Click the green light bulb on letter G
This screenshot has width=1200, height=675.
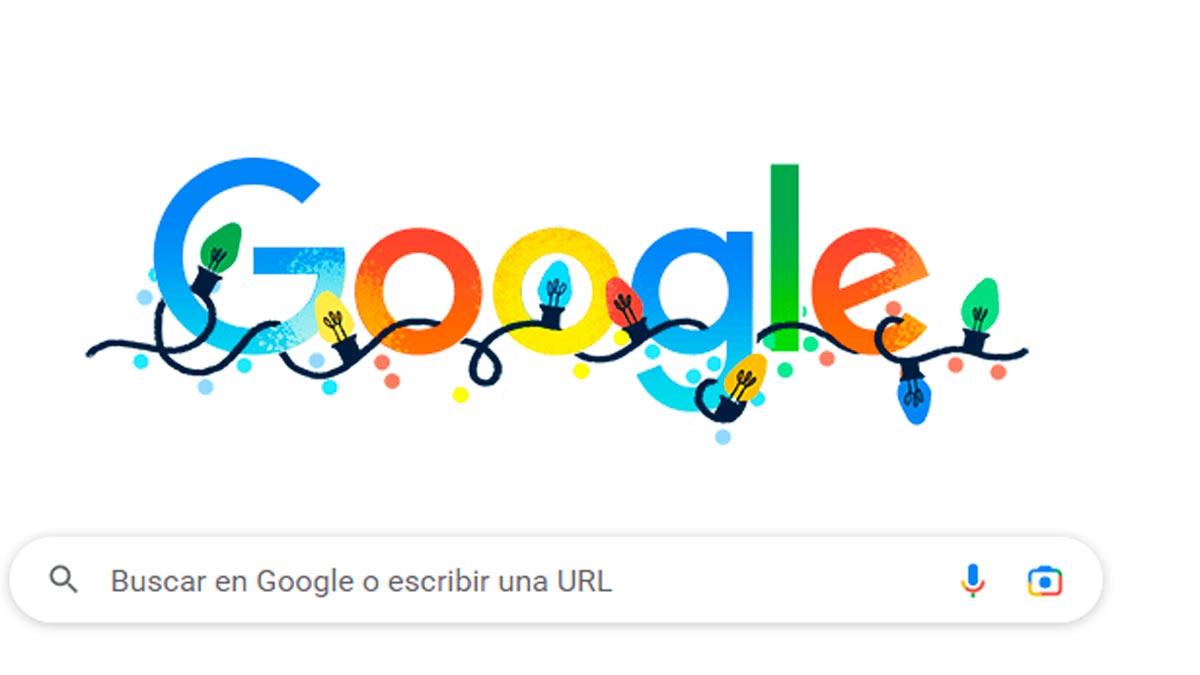[x=221, y=249]
